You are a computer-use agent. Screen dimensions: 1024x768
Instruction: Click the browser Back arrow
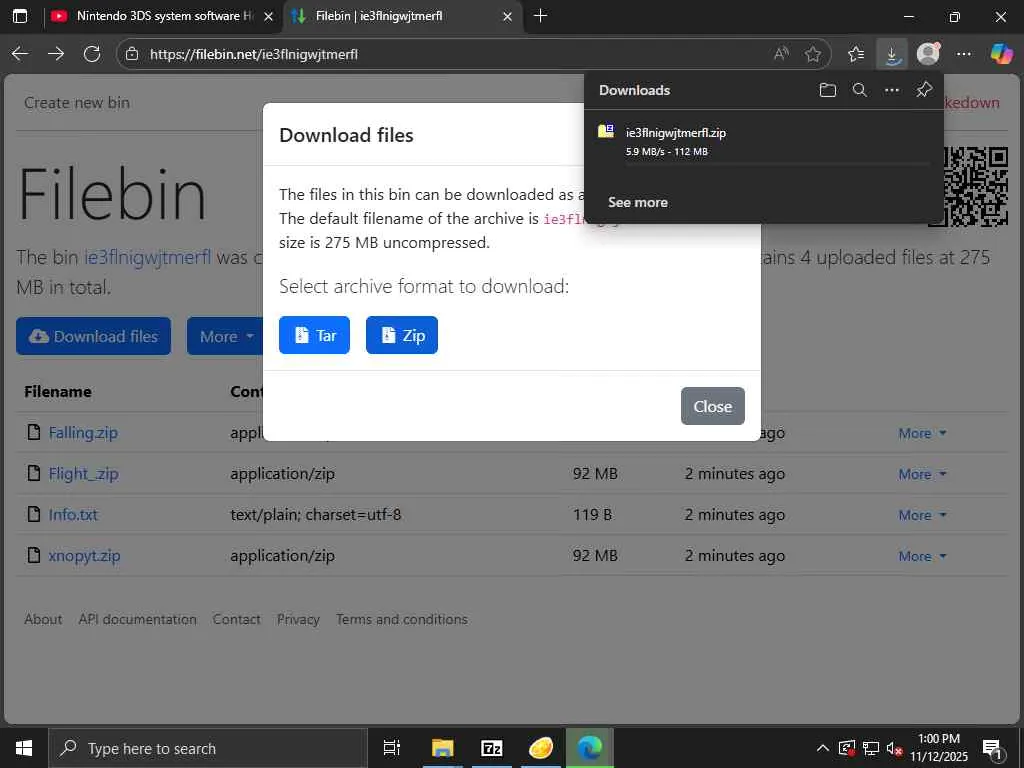pos(20,54)
